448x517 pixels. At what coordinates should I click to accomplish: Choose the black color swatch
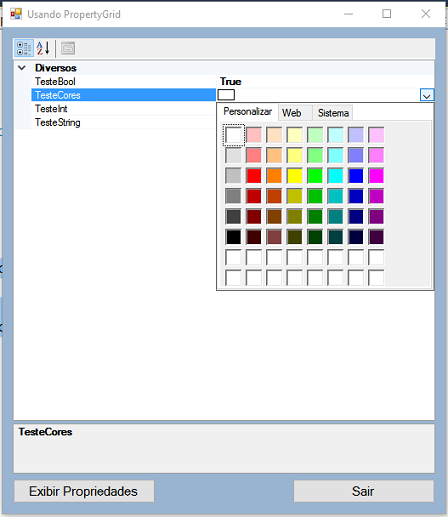pos(233,237)
